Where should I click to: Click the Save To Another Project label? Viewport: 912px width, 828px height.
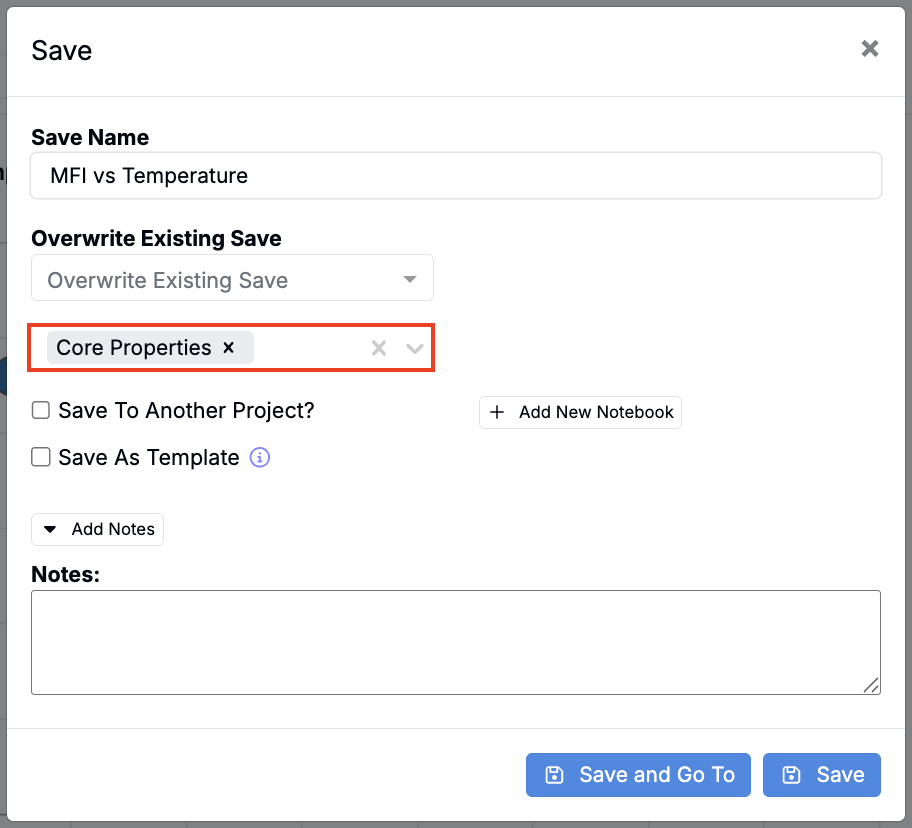click(186, 410)
